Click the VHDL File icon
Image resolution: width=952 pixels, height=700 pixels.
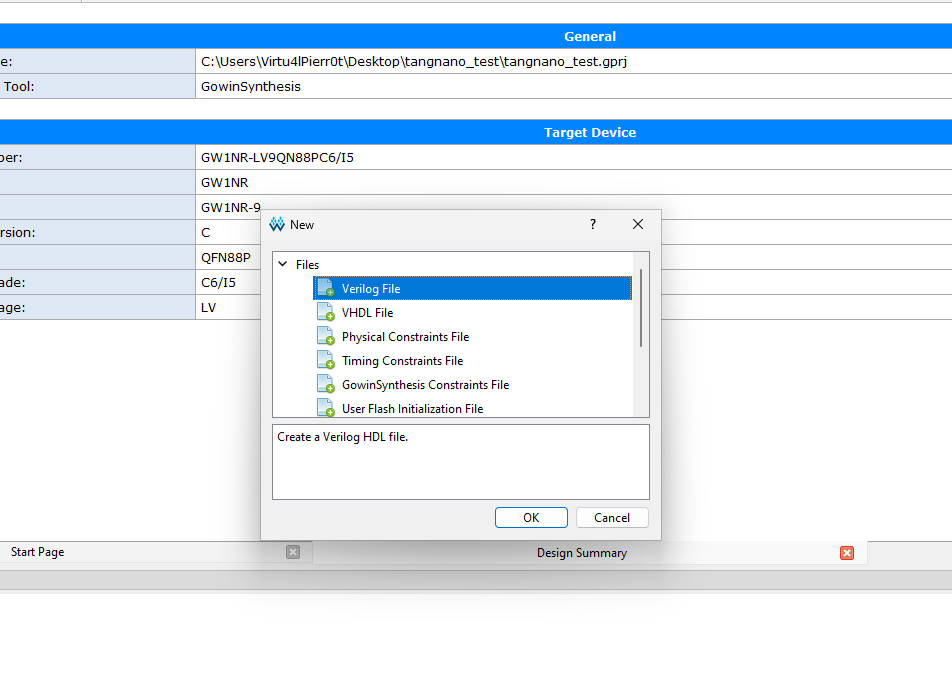(325, 312)
